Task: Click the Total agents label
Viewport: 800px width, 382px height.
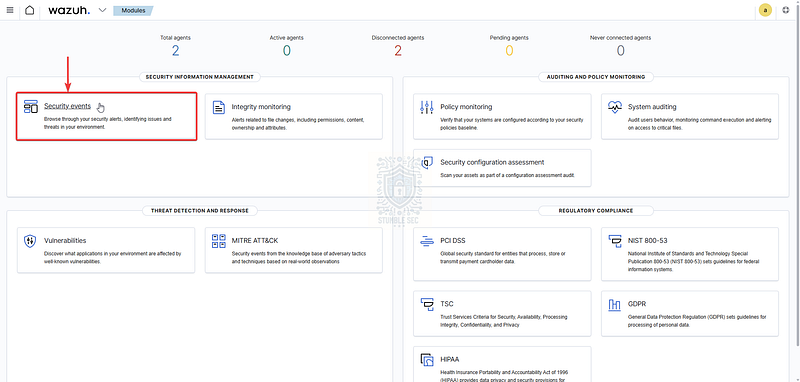Action: [x=176, y=38]
